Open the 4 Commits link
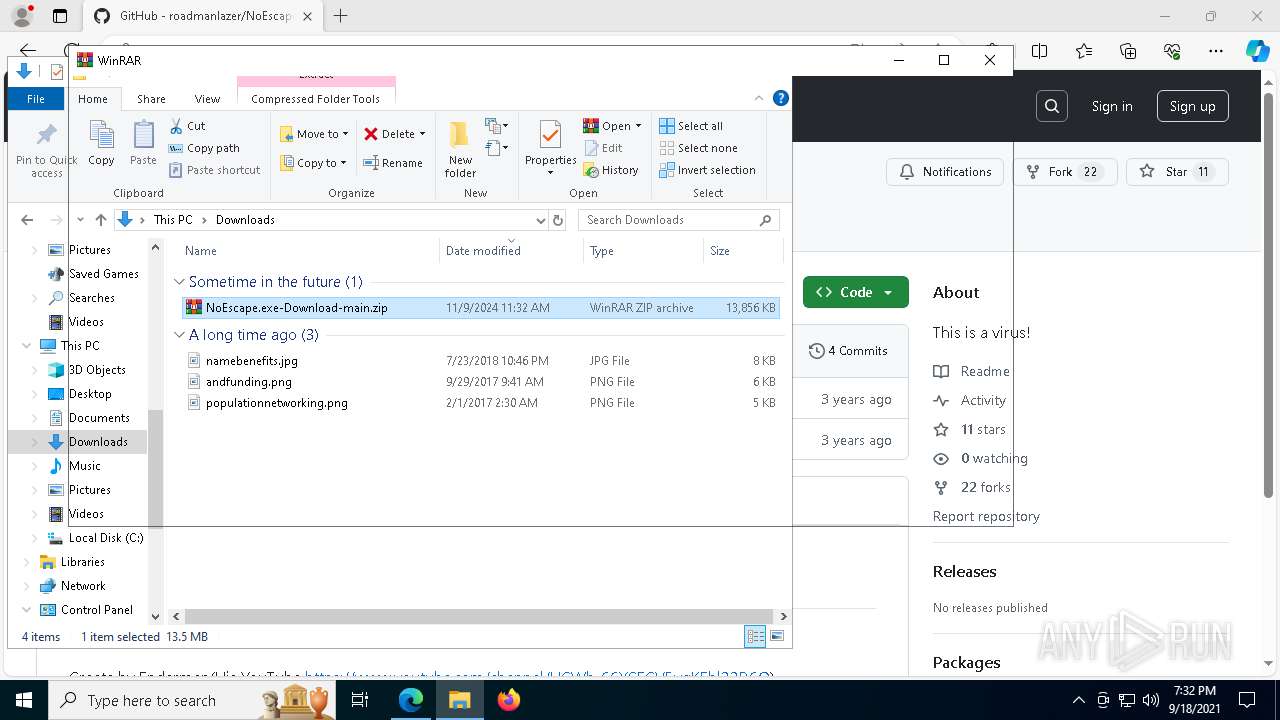This screenshot has height=720, width=1280. 848,351
